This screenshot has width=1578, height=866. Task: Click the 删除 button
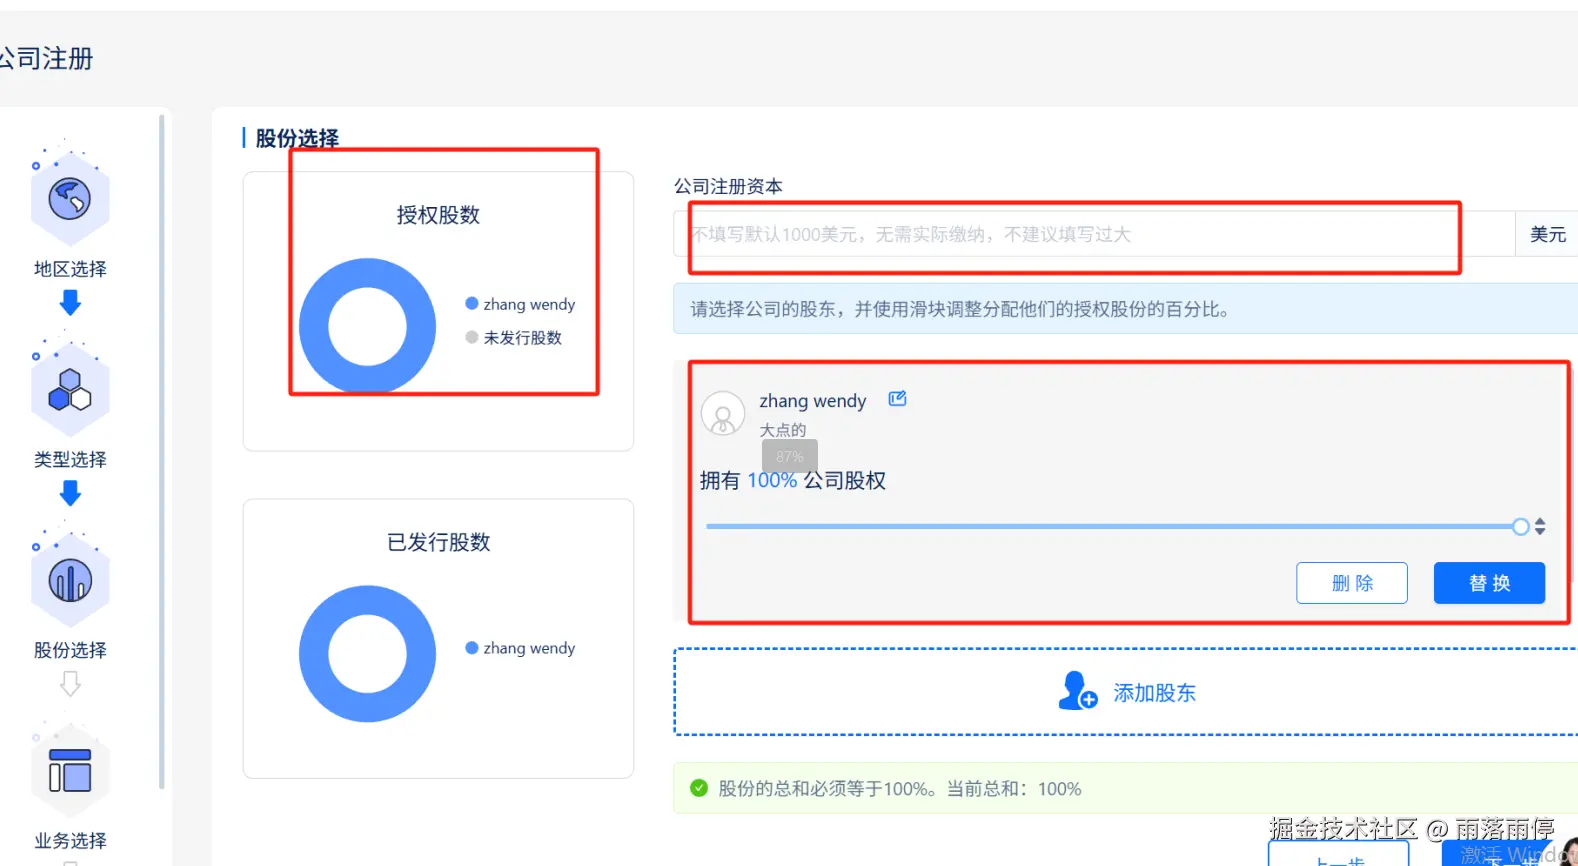1352,583
